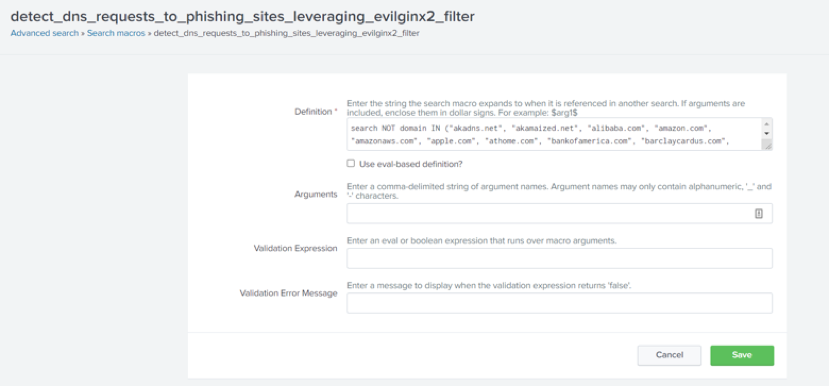Click the Arguments field label
This screenshot has height=386, width=829.
click(316, 195)
